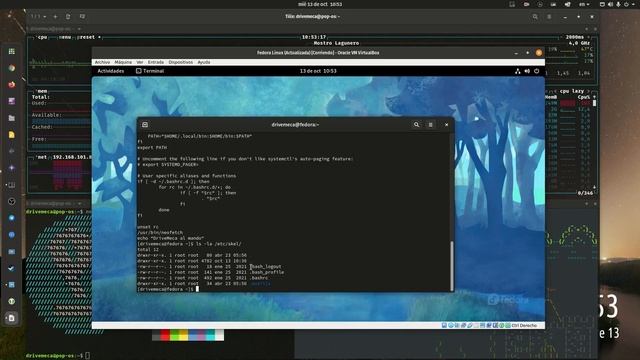The width and height of the screenshot is (640, 360).
Task: Click the Terminal app menu in Fedora bar
Action: pos(150,71)
